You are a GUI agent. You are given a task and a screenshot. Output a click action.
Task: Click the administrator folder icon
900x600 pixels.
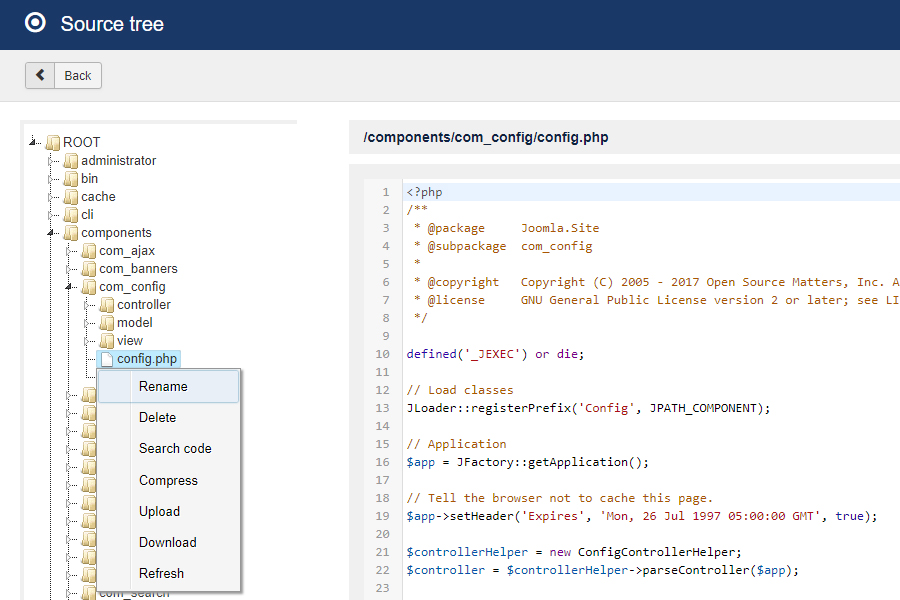tap(71, 161)
